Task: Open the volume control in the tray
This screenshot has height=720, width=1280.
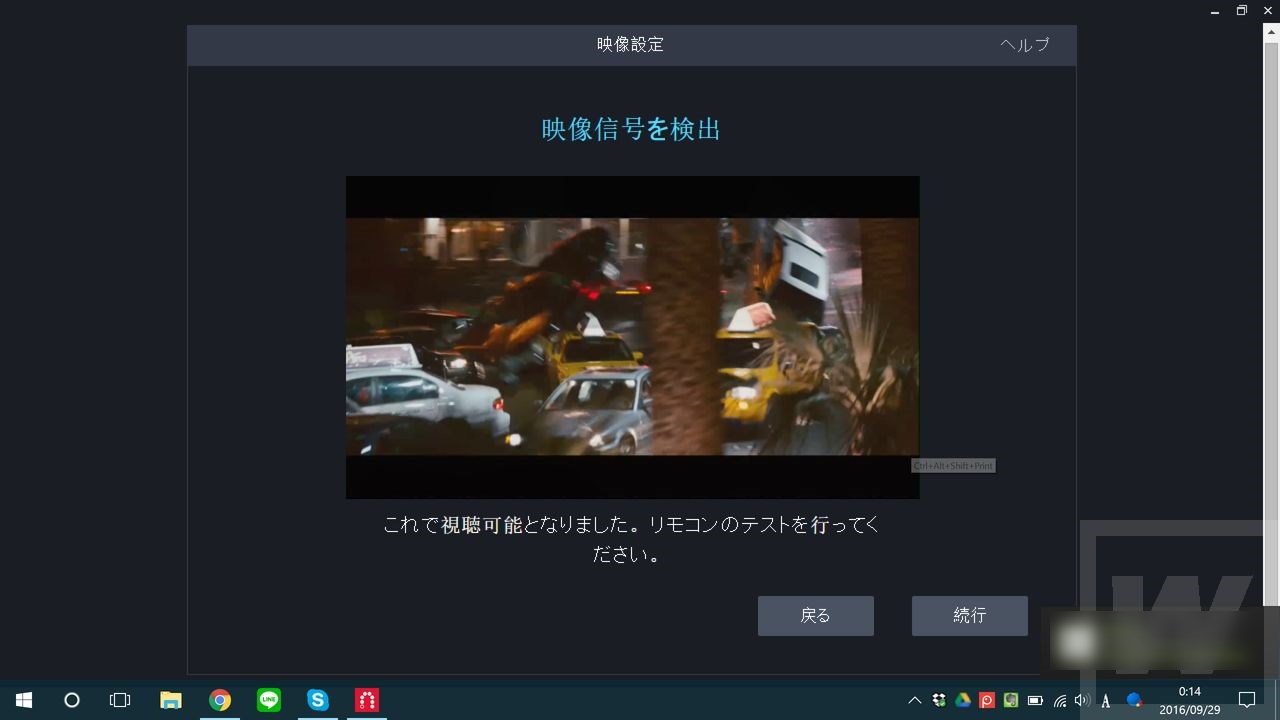Action: click(x=1082, y=700)
